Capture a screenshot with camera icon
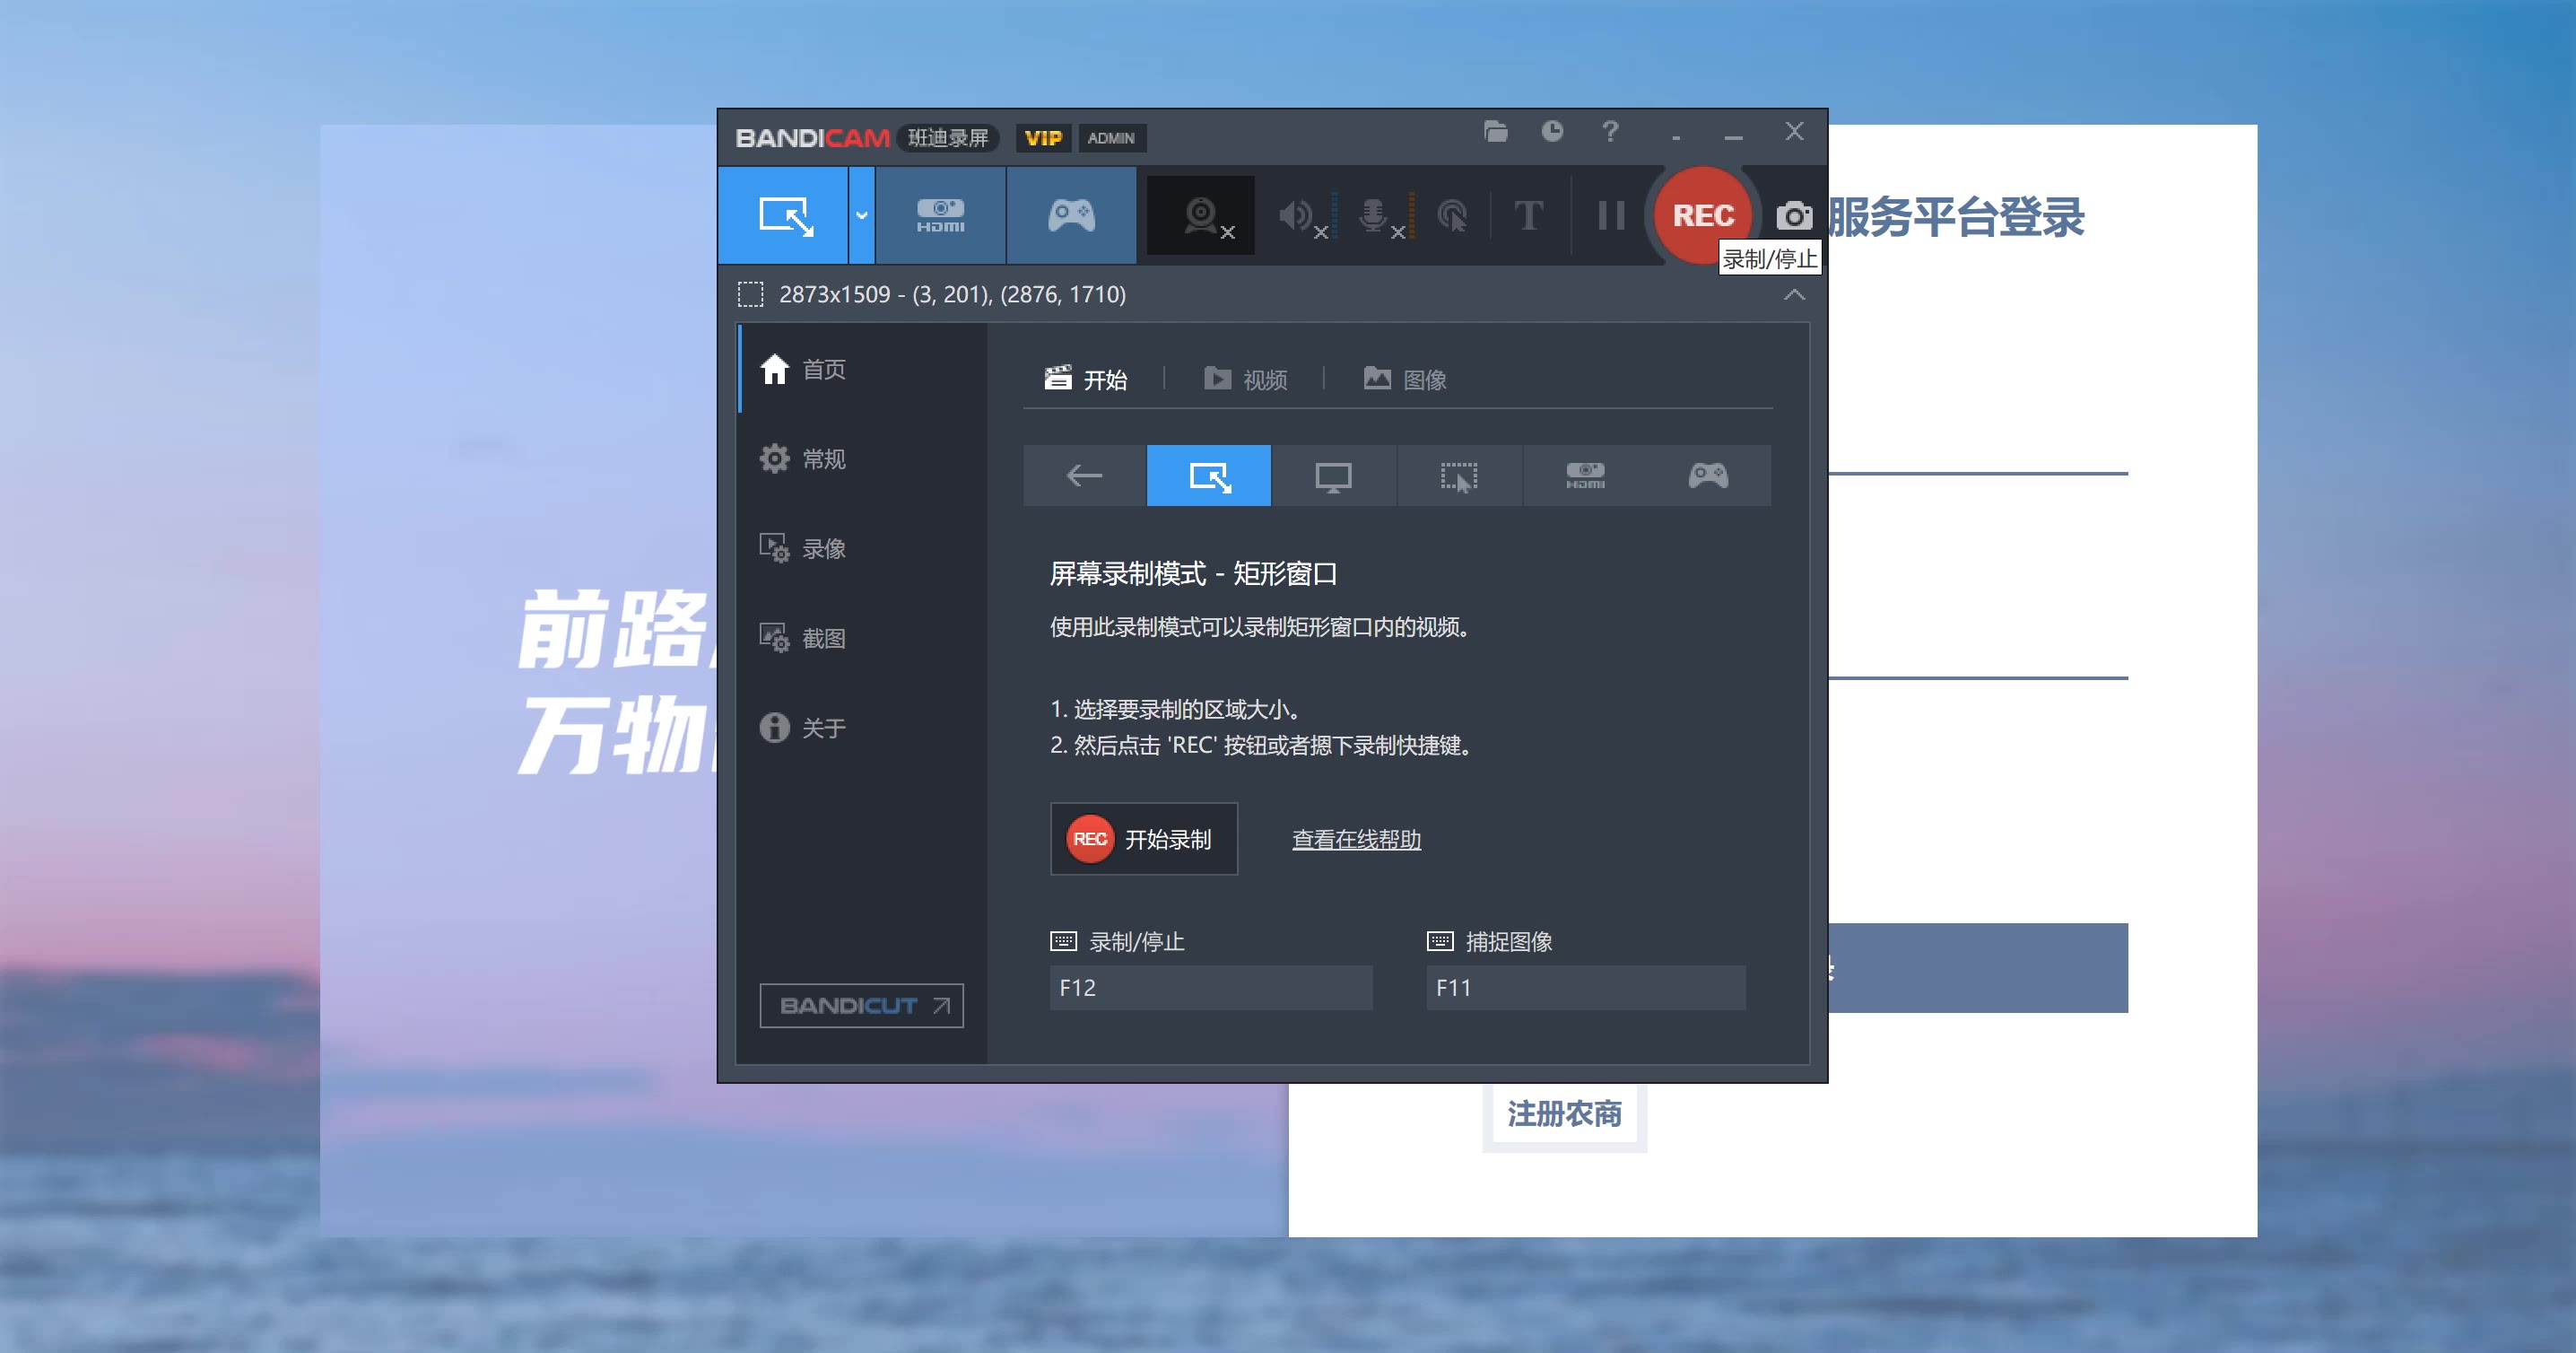The width and height of the screenshot is (2576, 1353). coord(1794,215)
